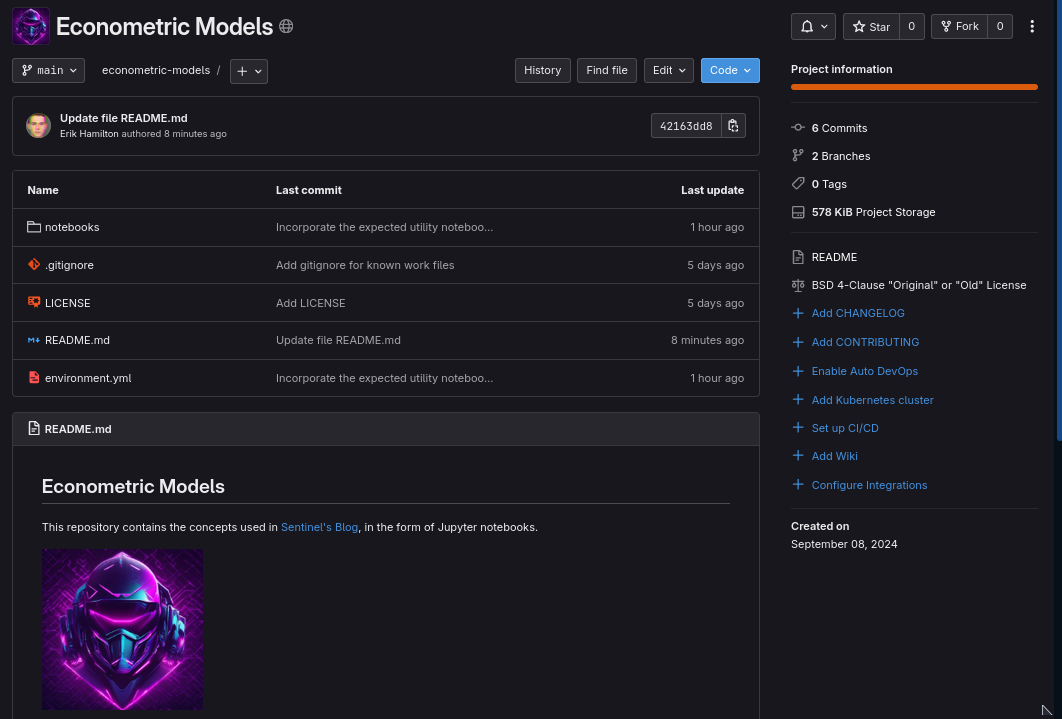1062x719 pixels.
Task: Click the orange project information bar
Action: coord(913,87)
